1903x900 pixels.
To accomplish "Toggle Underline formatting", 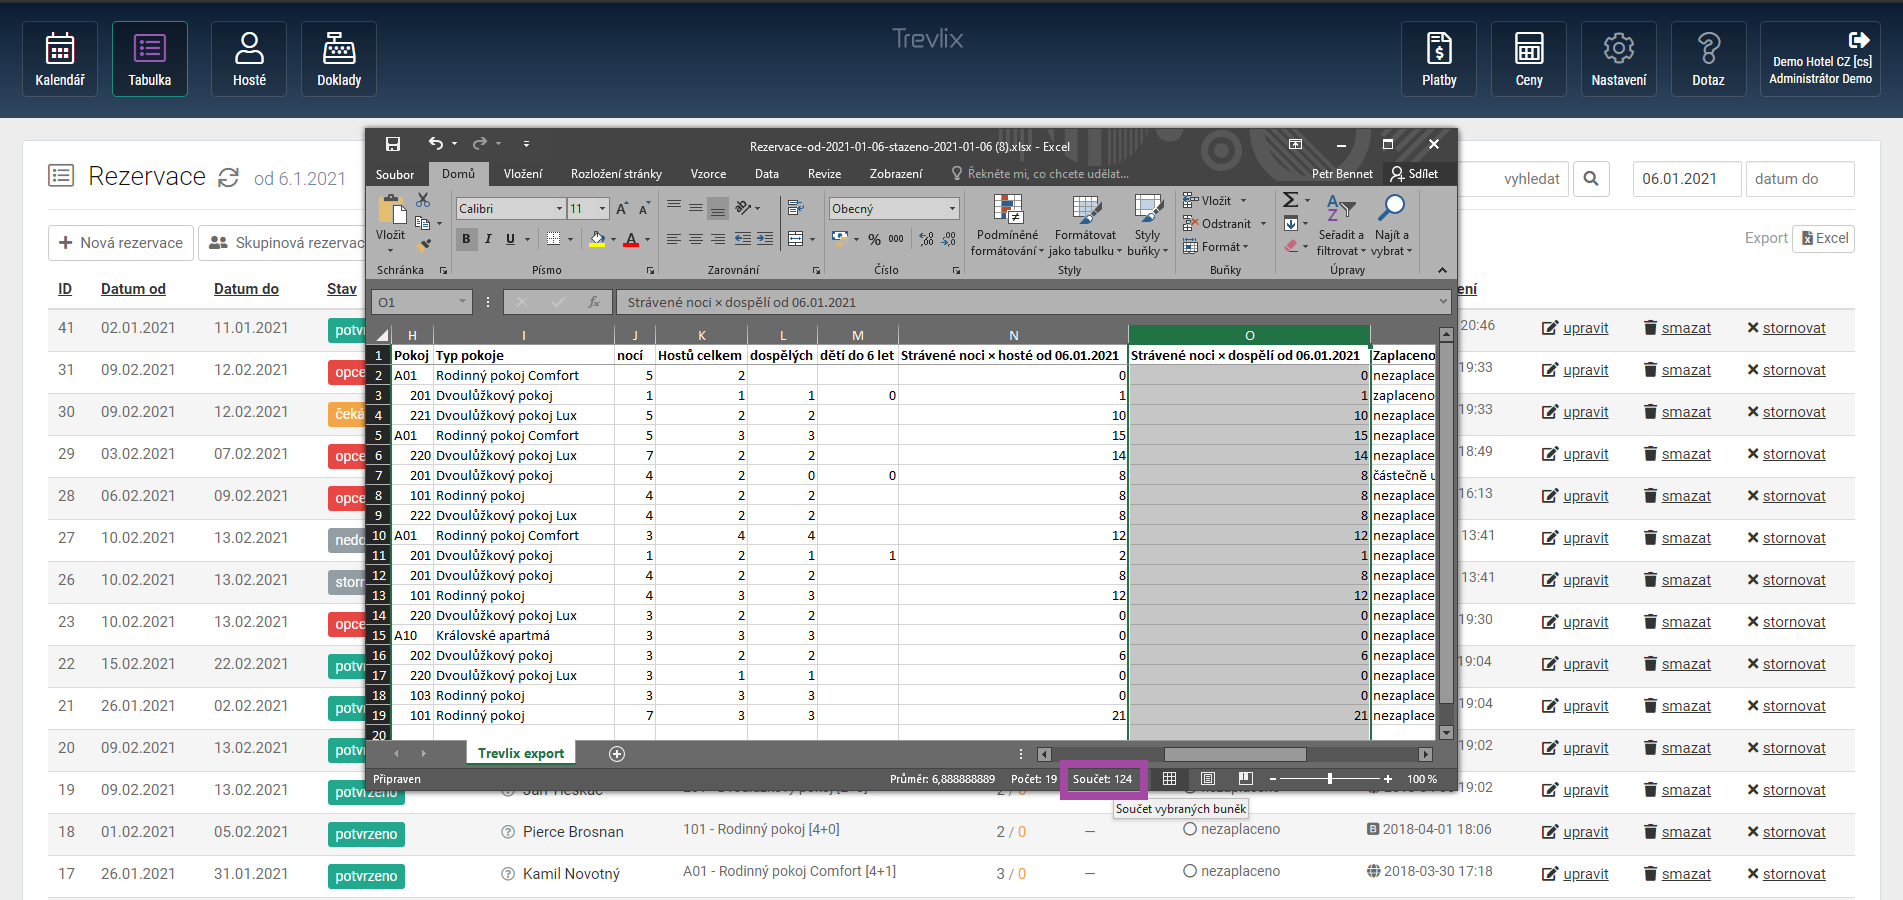I will point(510,239).
